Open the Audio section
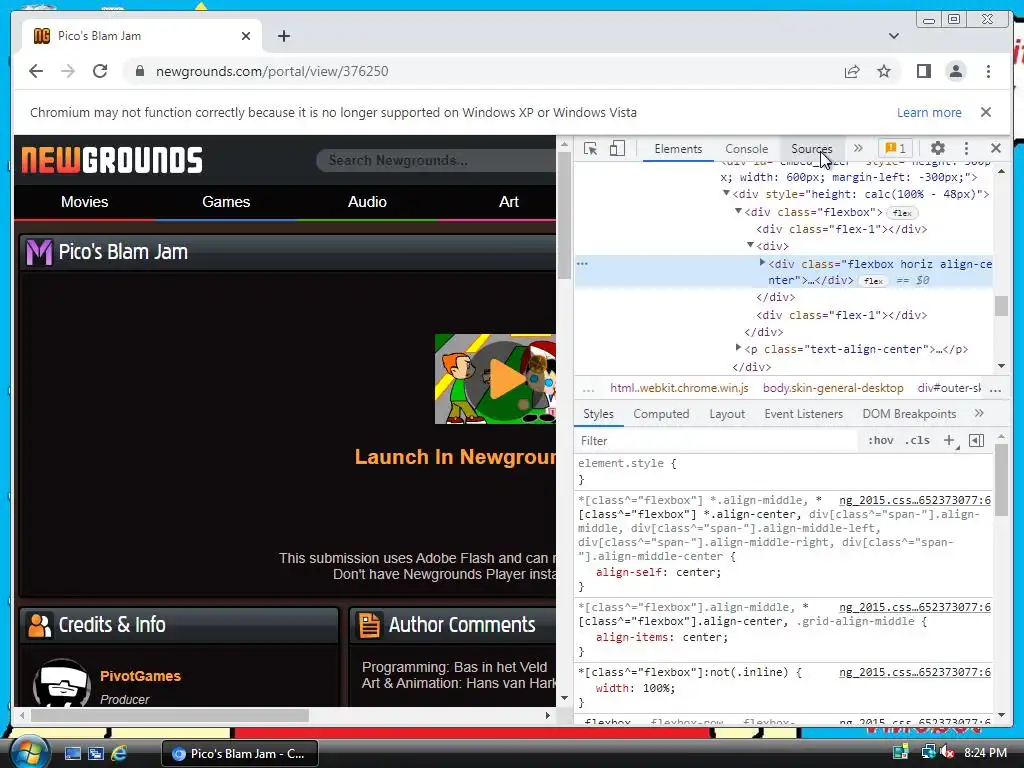The image size is (1024, 768). (x=367, y=202)
